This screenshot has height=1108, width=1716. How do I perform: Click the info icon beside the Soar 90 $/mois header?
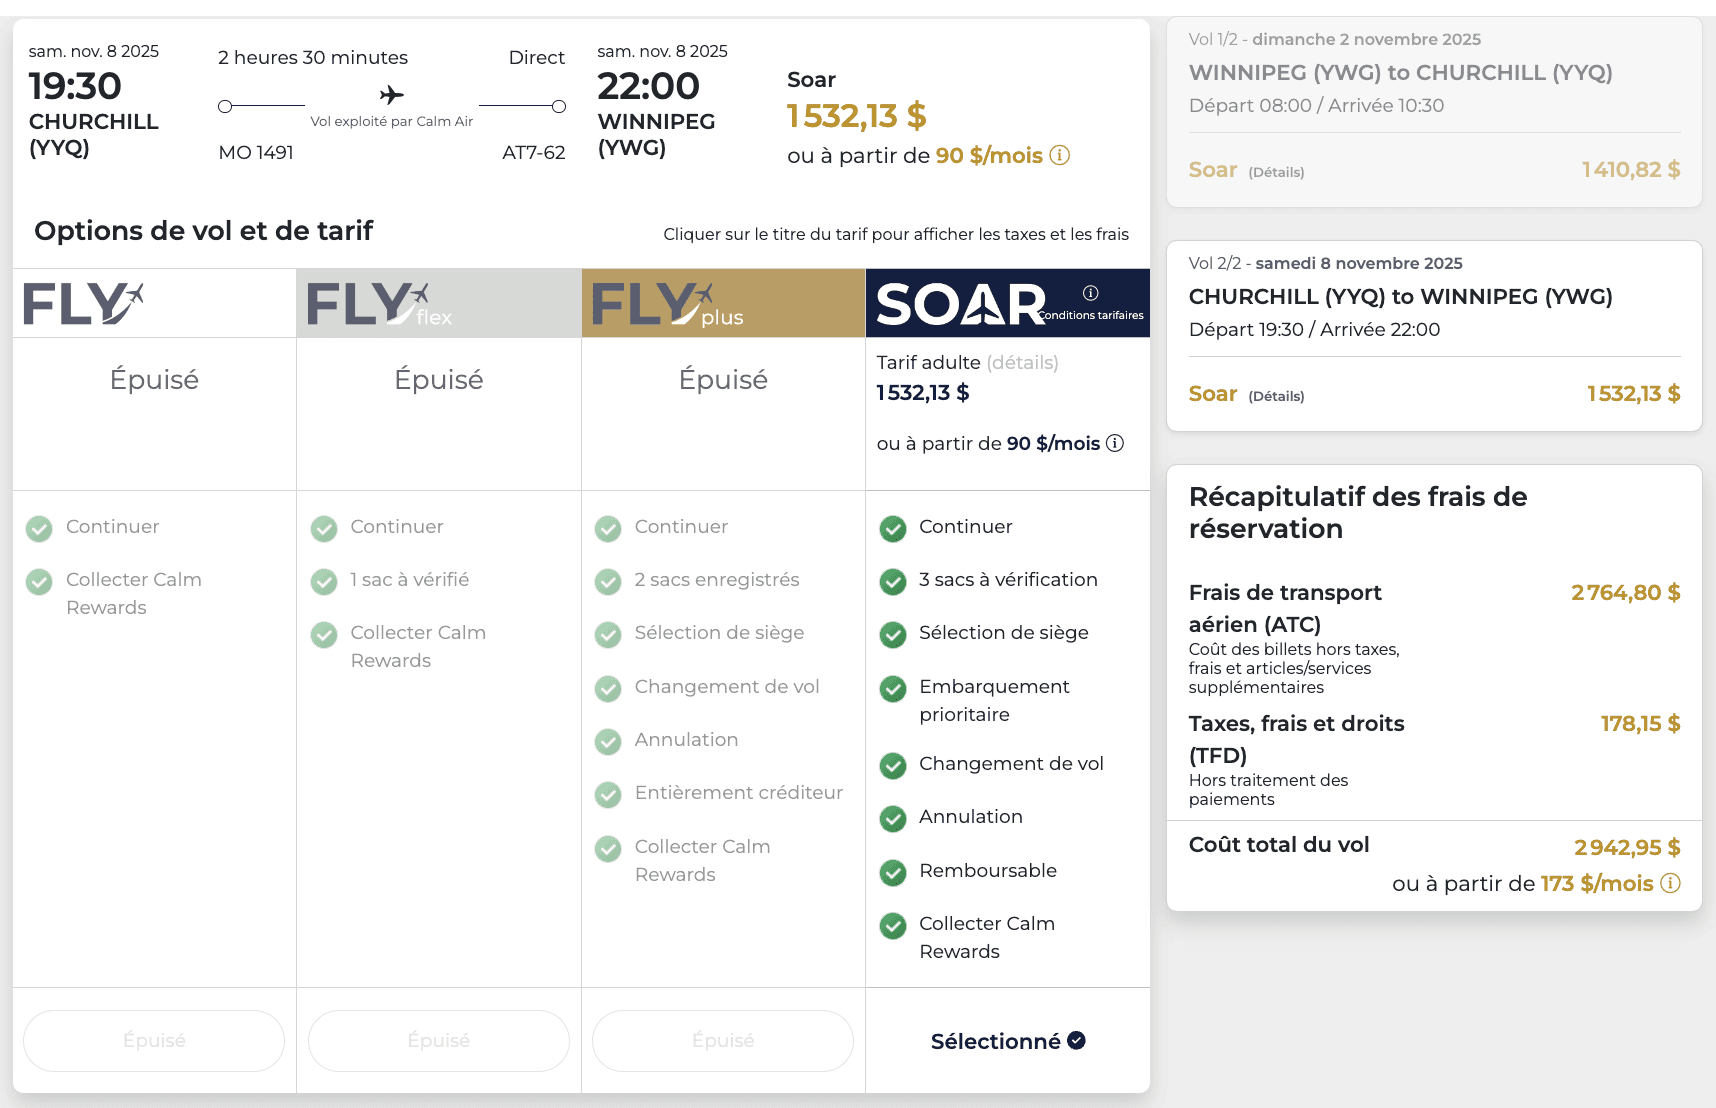(1059, 155)
